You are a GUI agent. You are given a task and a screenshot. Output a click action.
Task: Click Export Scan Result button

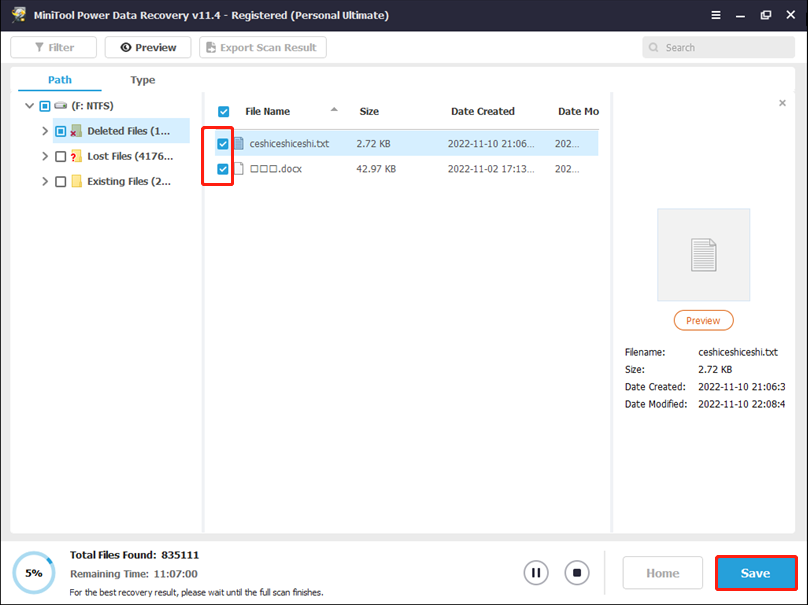[263, 47]
